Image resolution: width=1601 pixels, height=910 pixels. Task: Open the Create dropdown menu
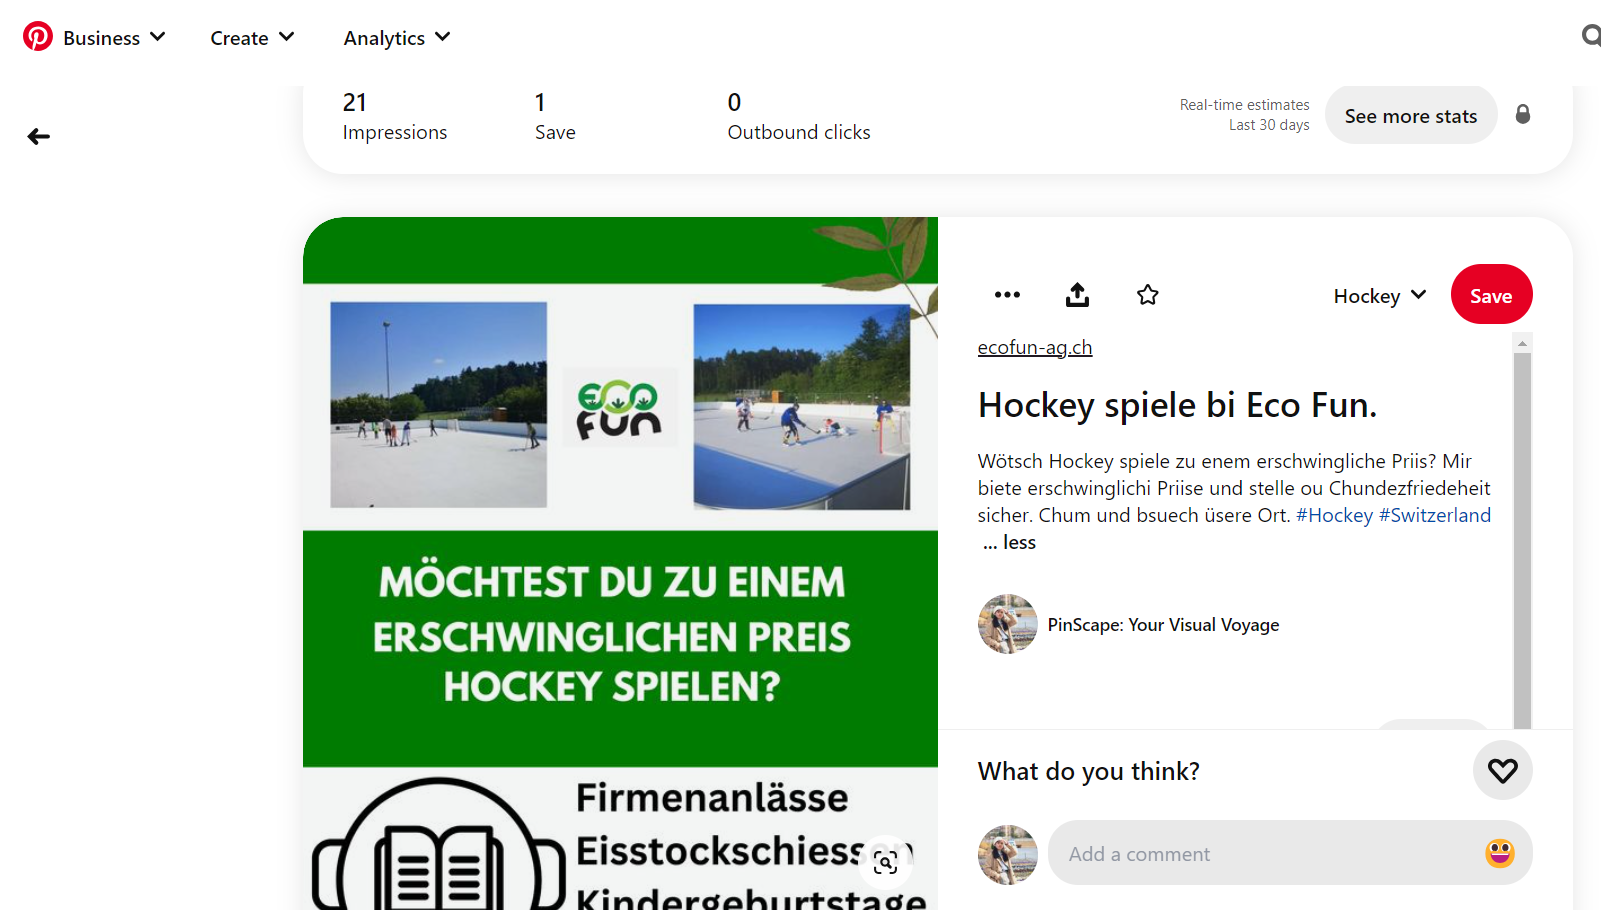pyautogui.click(x=252, y=38)
